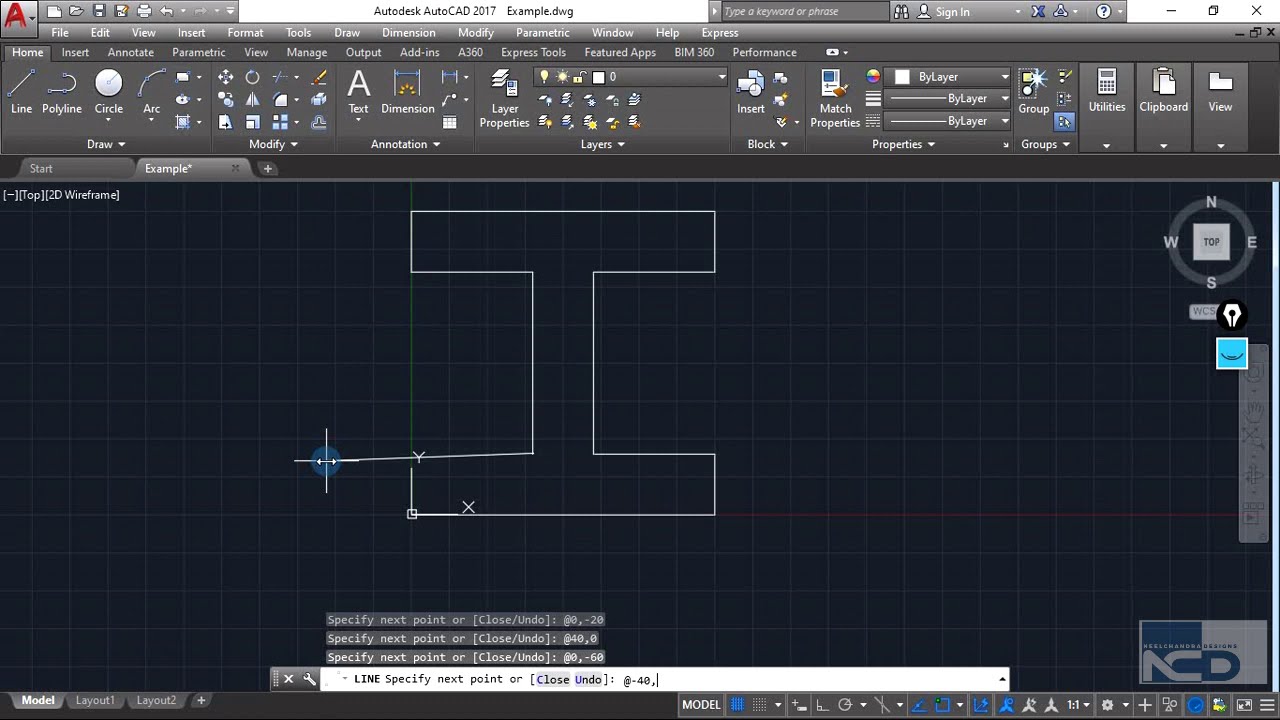Toggle object snap tracking in status bar

919,705
